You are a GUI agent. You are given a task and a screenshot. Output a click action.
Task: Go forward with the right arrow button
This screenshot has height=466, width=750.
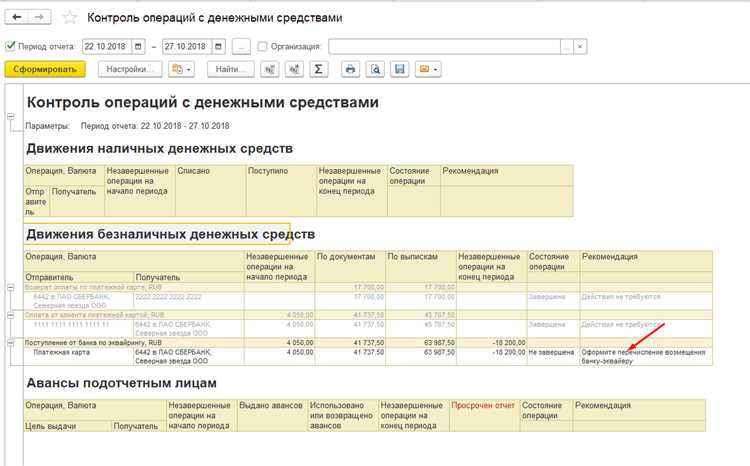tap(39, 18)
